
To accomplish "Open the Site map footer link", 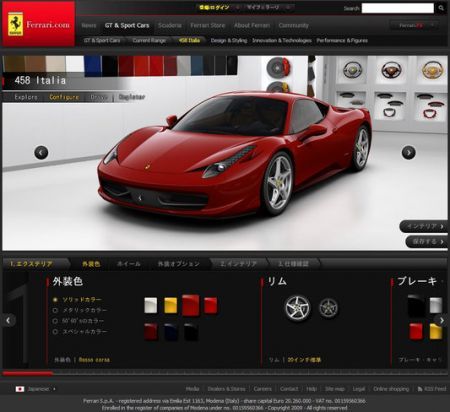I will (x=335, y=389).
